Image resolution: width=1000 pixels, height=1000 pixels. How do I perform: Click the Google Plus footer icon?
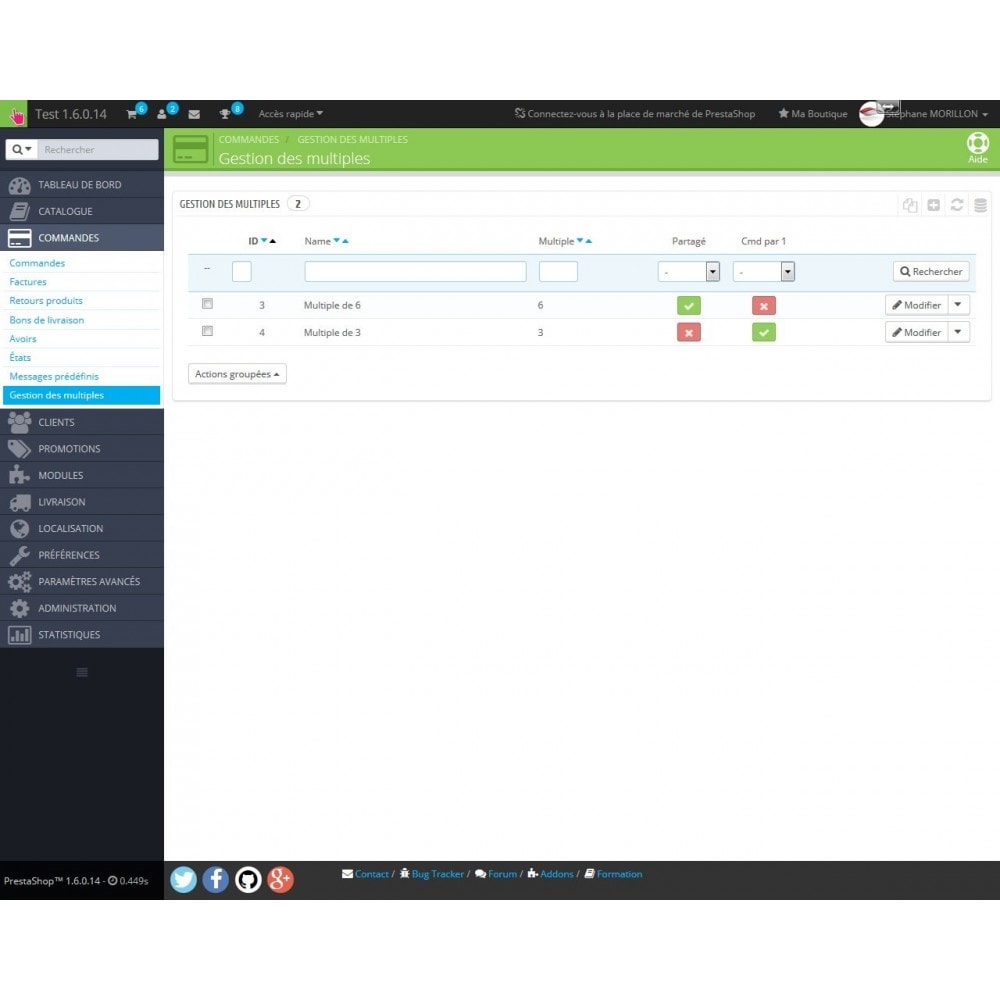tap(280, 879)
